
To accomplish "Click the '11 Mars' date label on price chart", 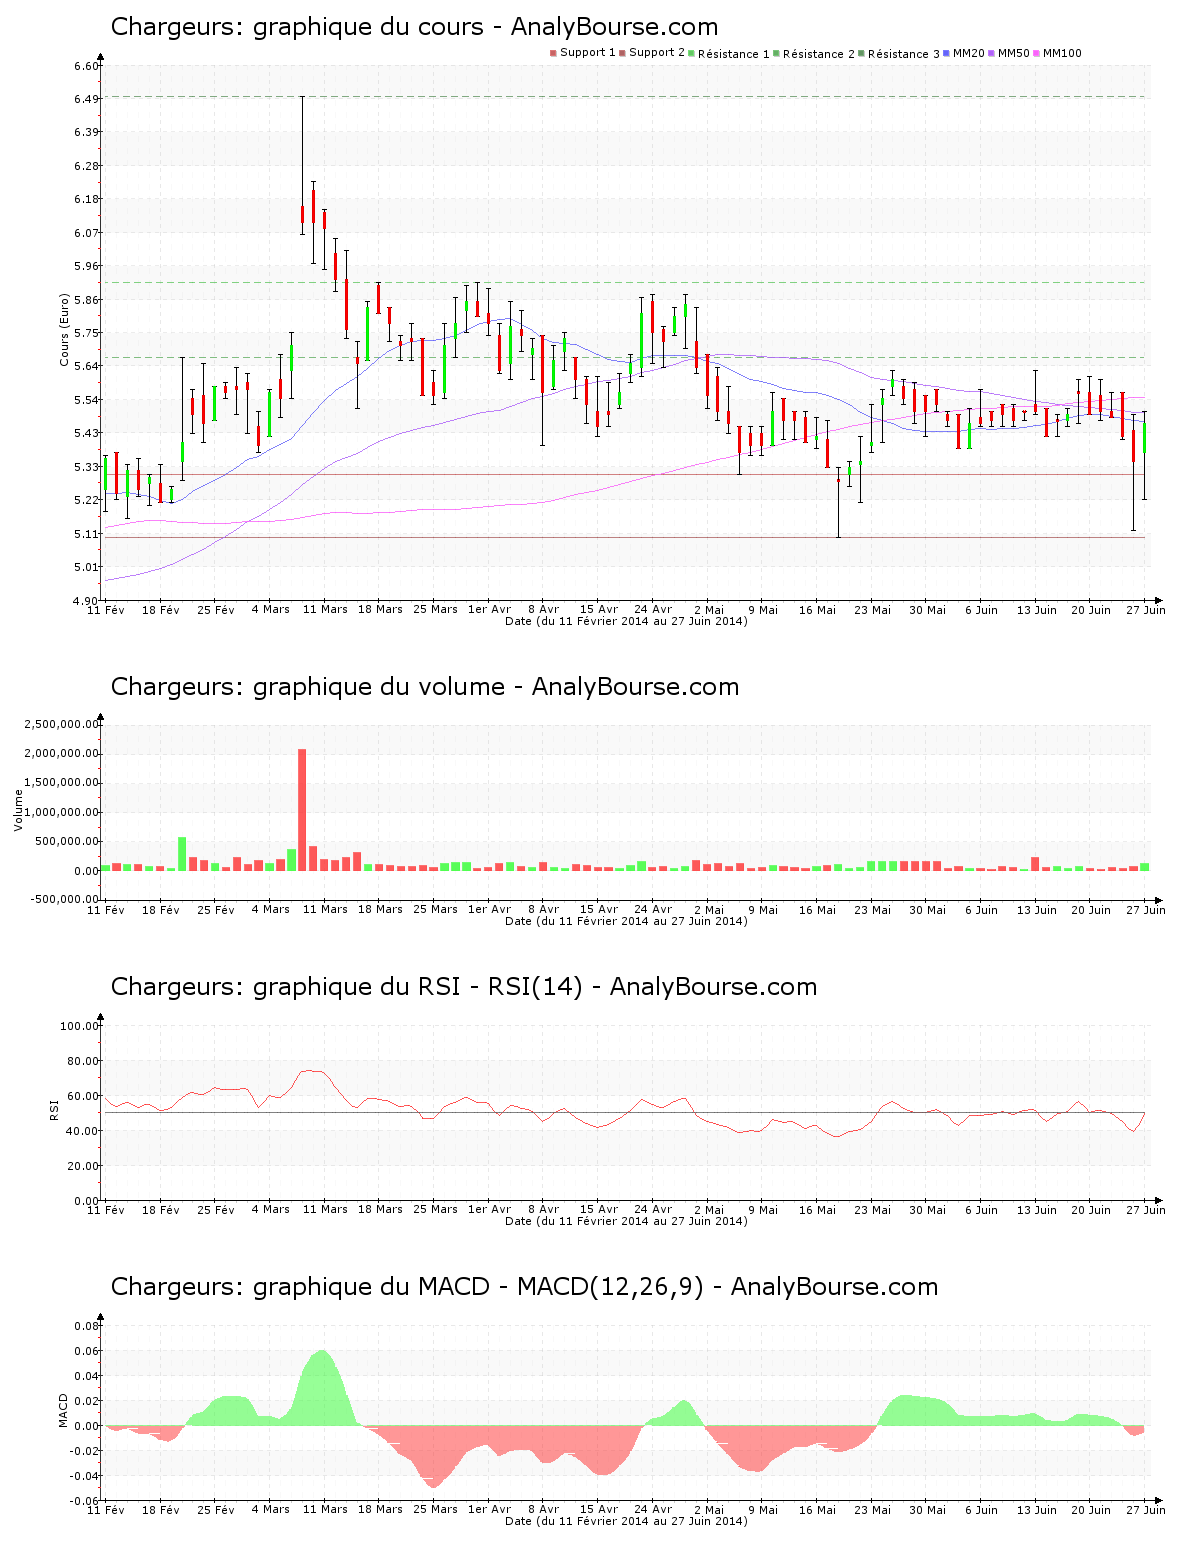I will pos(325,609).
